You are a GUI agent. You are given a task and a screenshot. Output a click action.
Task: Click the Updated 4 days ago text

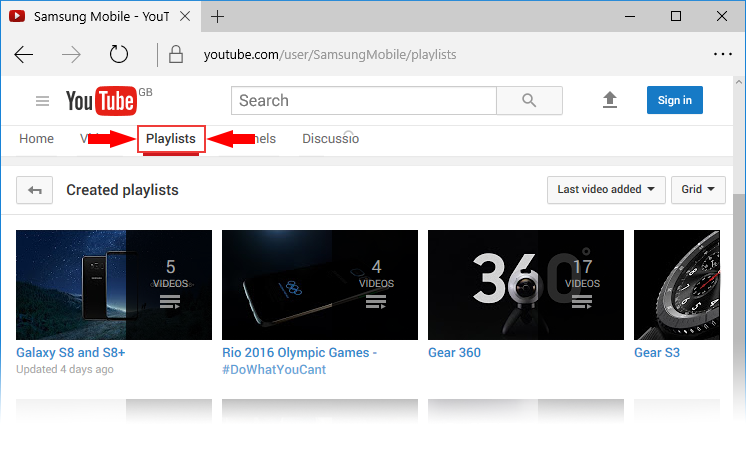click(x=65, y=370)
